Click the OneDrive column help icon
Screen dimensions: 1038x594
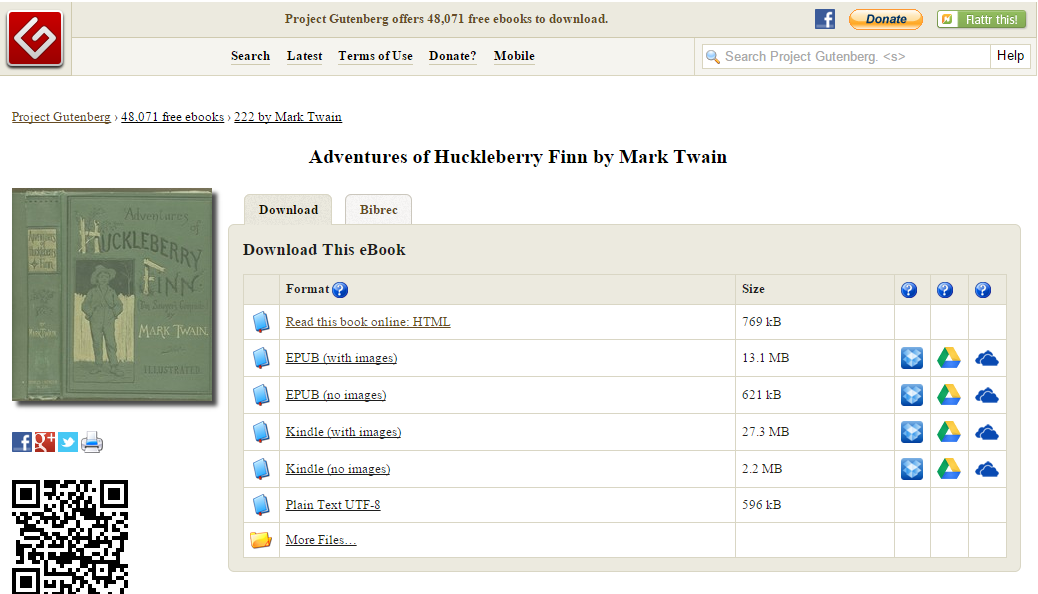point(983,289)
